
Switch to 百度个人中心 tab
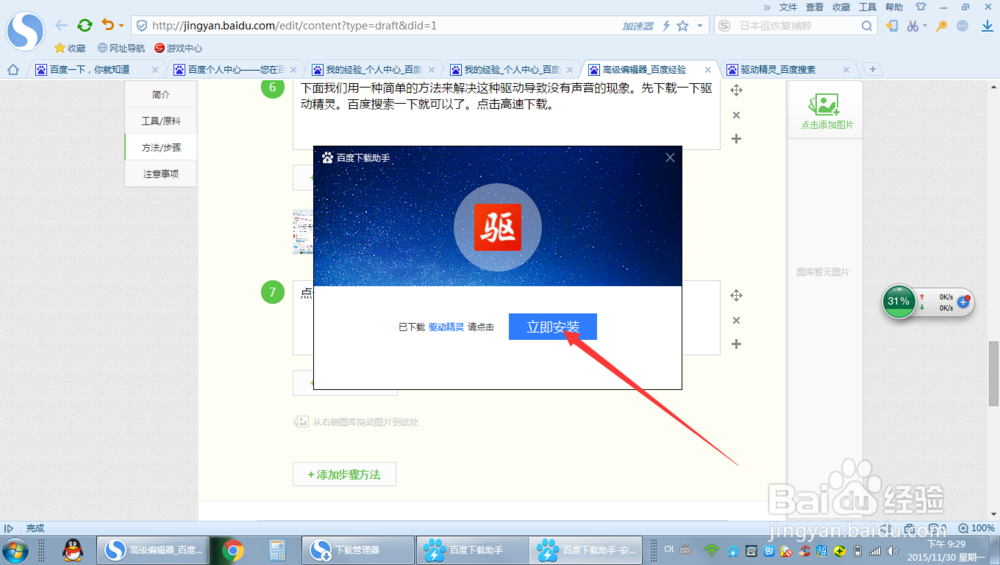[x=235, y=70]
